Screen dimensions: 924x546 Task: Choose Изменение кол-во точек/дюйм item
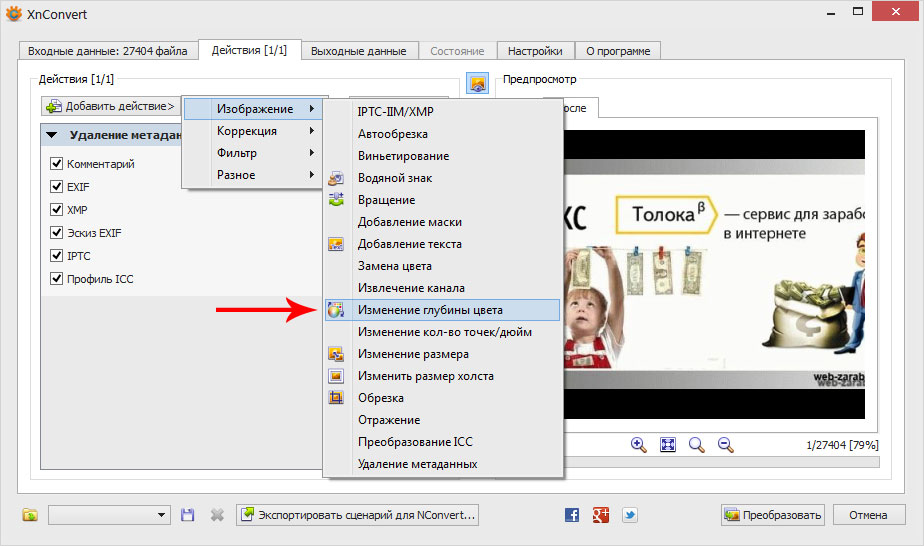tap(442, 332)
